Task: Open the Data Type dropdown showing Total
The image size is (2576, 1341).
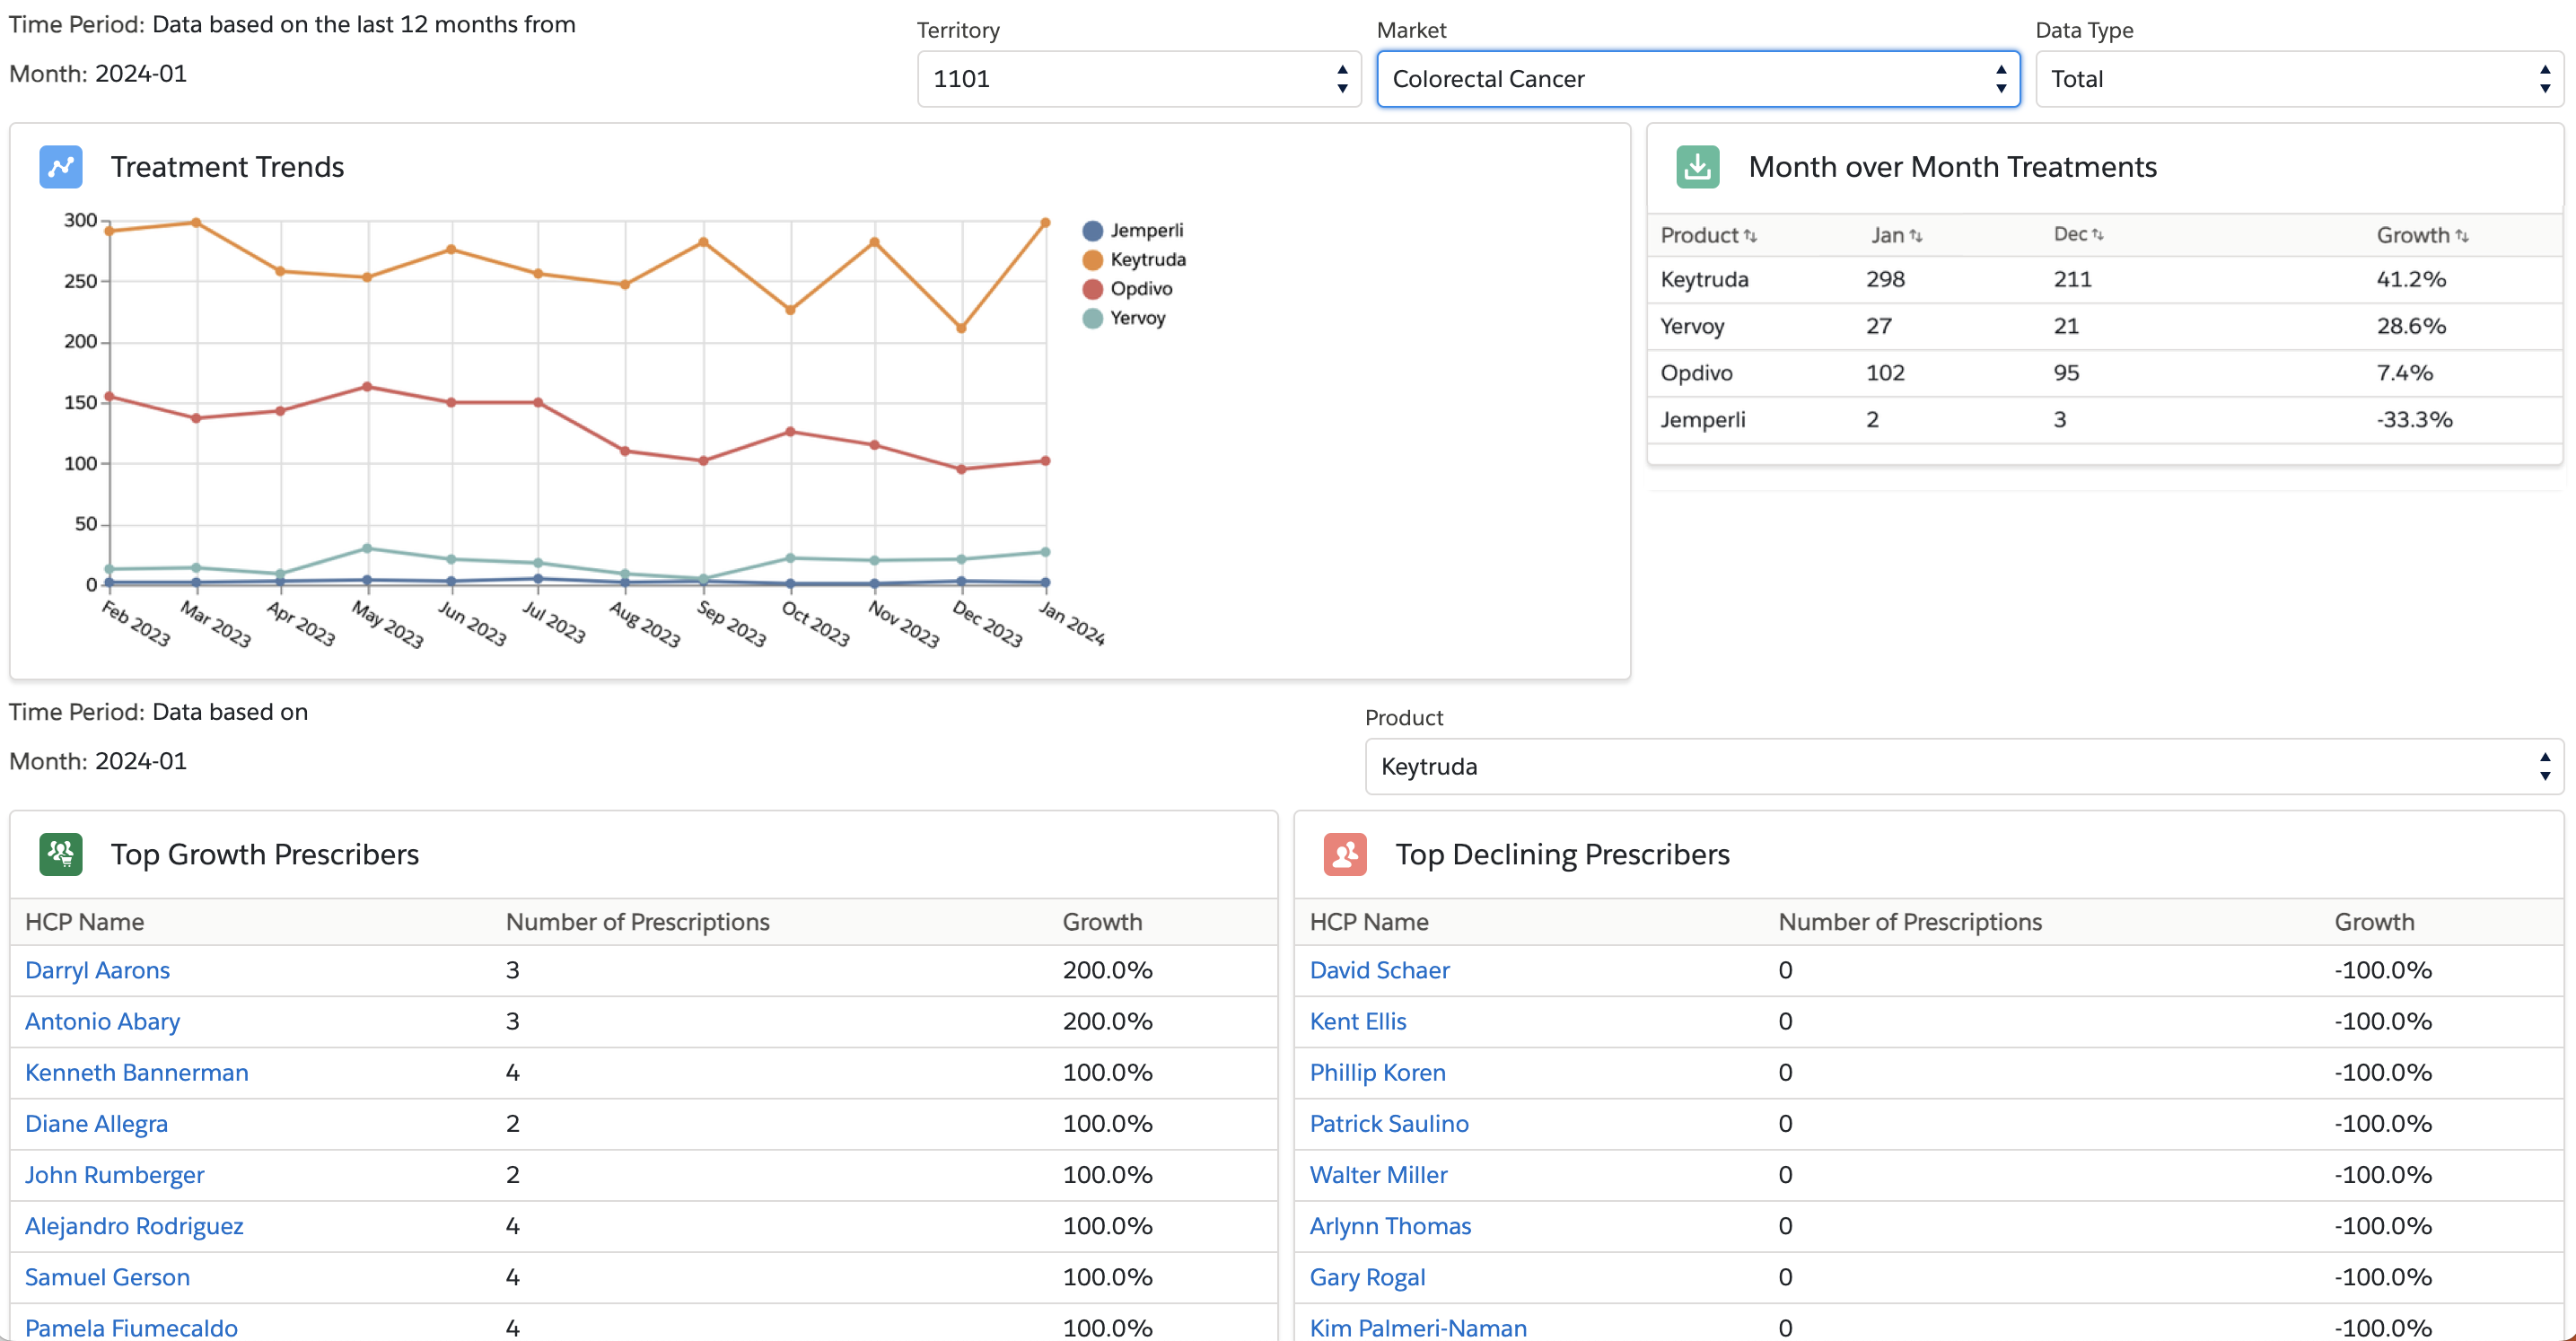Action: point(2298,79)
